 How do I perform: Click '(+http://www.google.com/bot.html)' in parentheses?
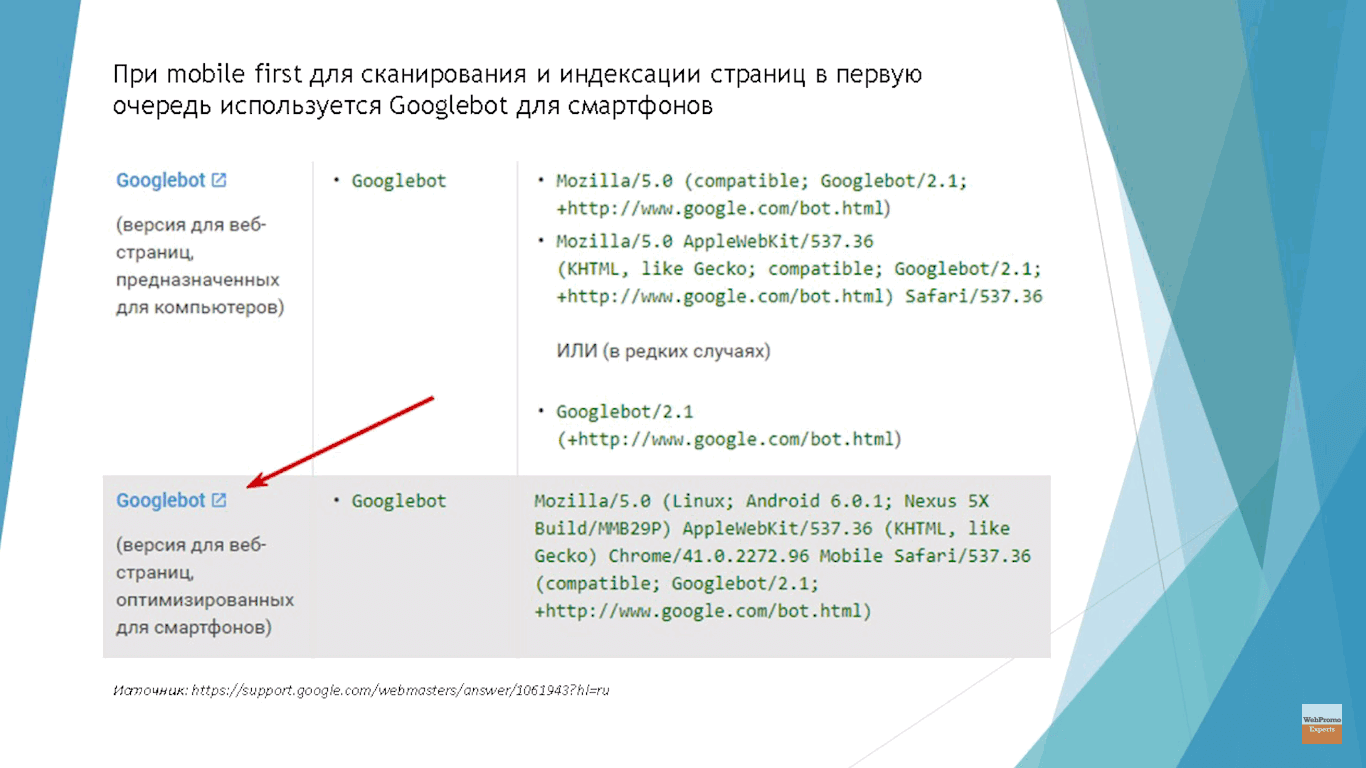pyautogui.click(x=729, y=439)
